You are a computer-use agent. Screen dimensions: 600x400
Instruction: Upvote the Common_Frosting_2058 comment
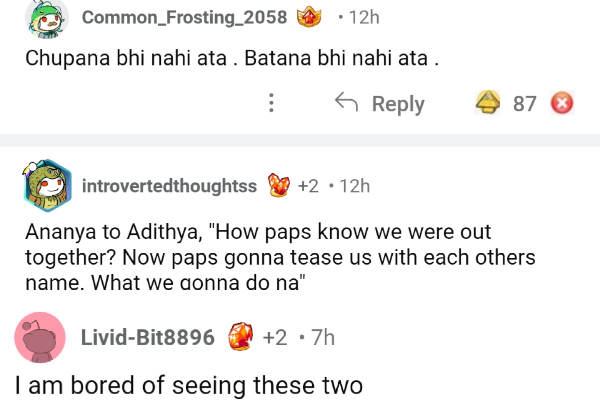(x=489, y=103)
